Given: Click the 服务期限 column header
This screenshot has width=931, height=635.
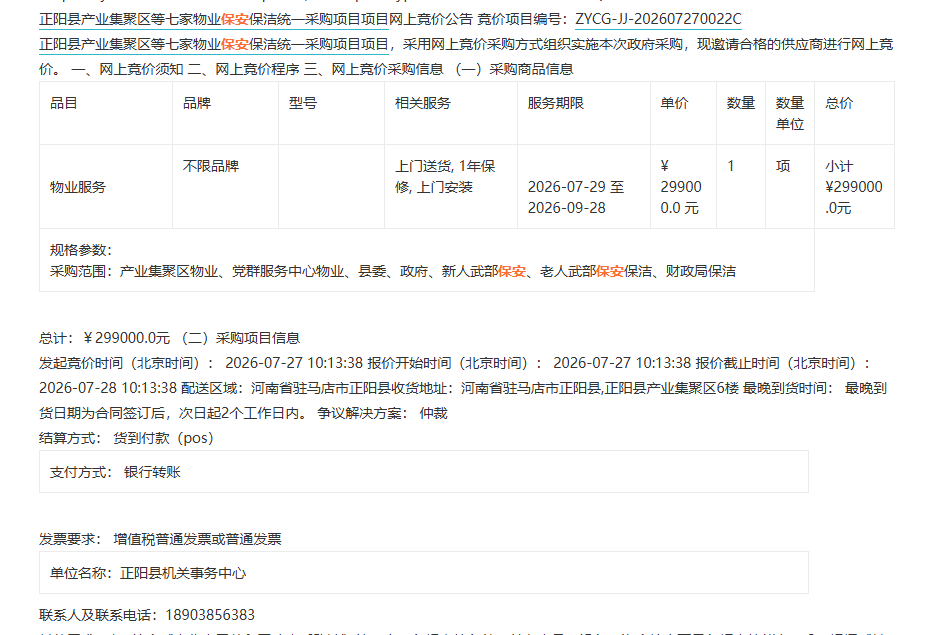Looking at the screenshot, I should click(x=584, y=113).
